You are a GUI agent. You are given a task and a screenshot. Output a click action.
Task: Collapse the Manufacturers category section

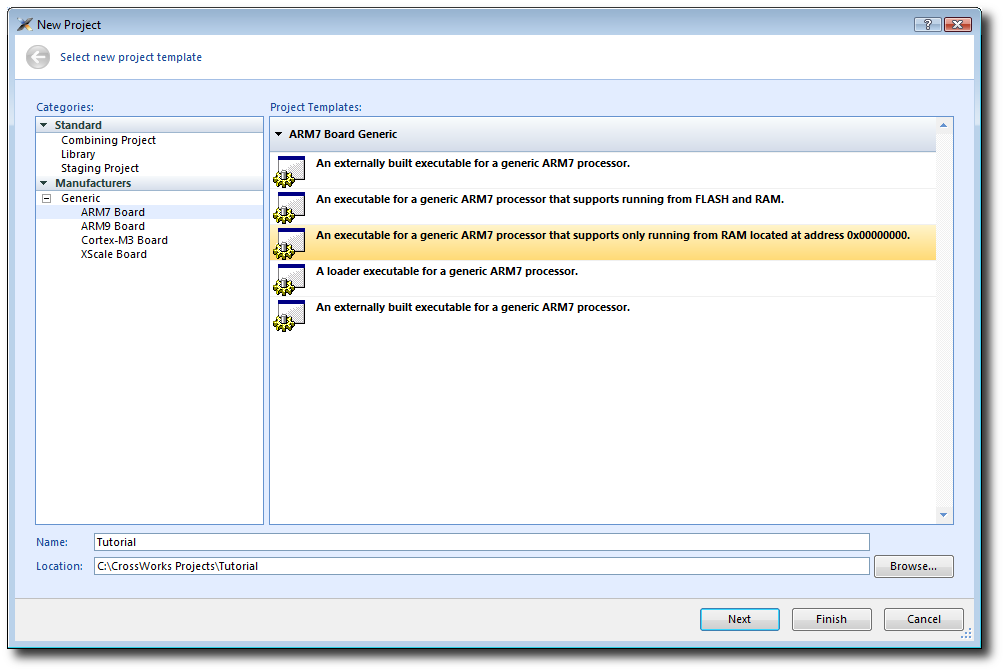[x=44, y=183]
